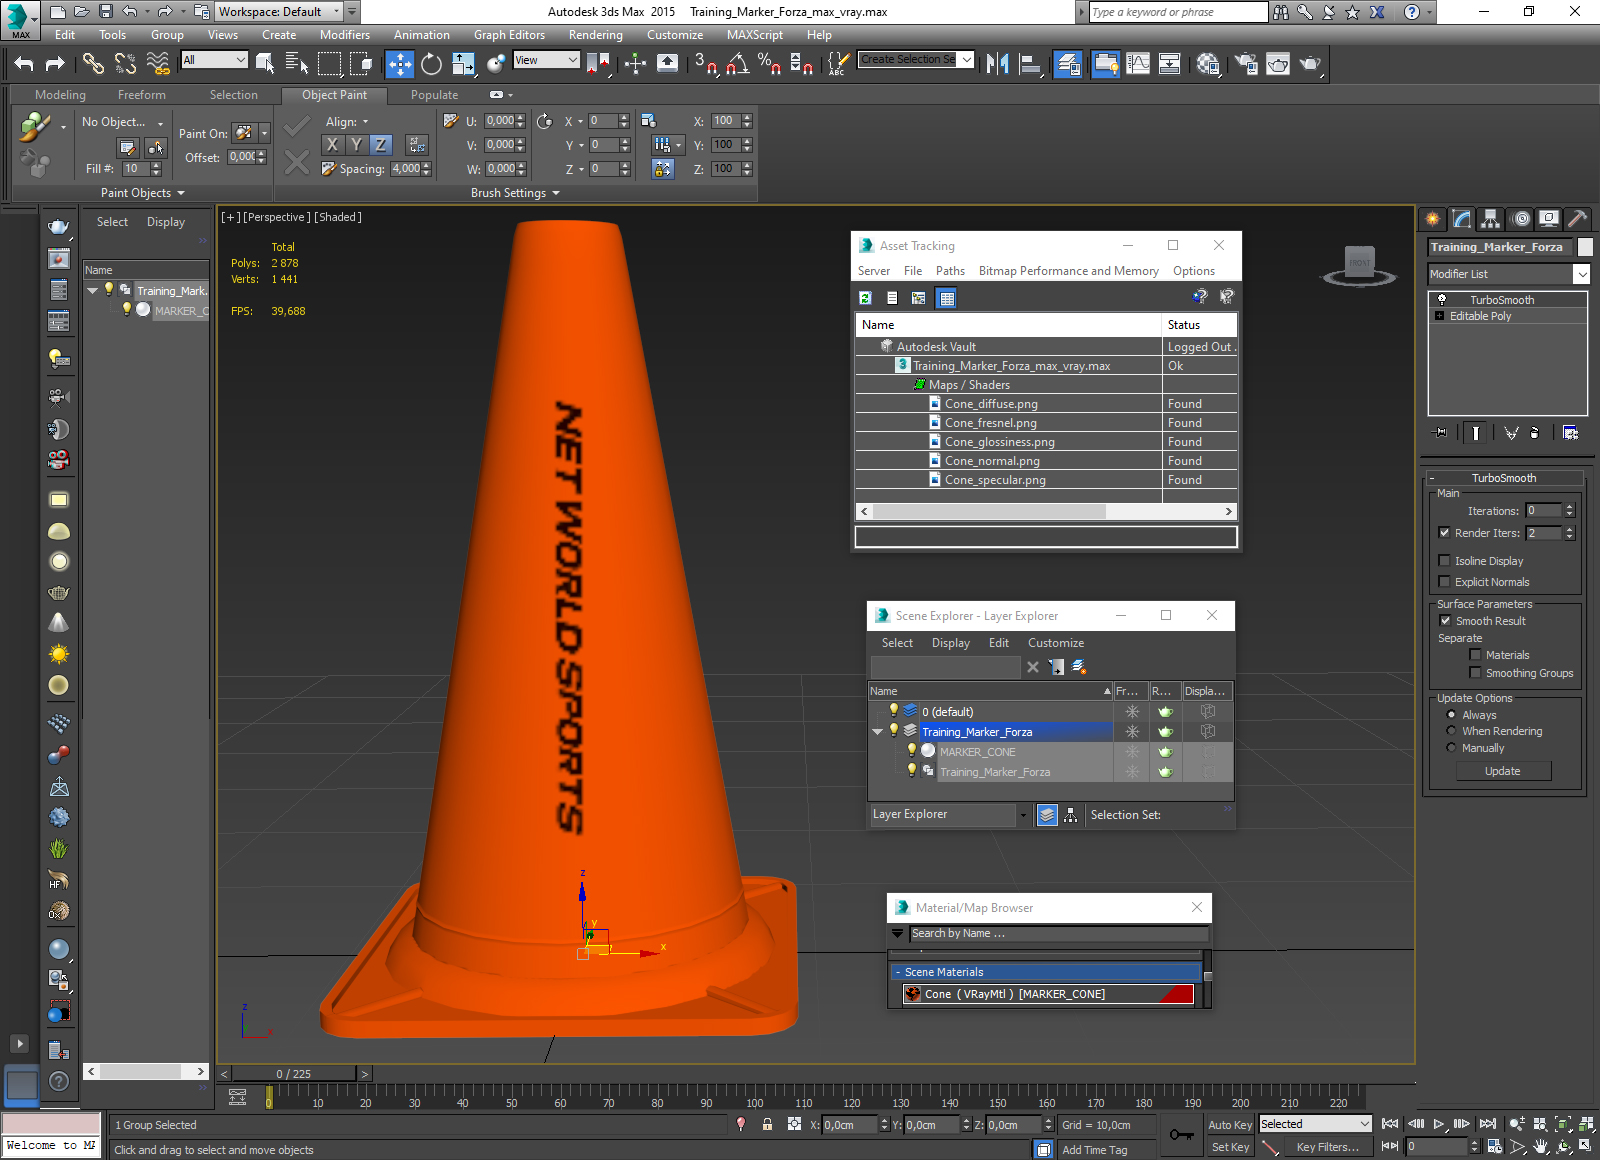This screenshot has width=1600, height=1160.
Task: Activate Select and Move tool
Action: coord(399,64)
